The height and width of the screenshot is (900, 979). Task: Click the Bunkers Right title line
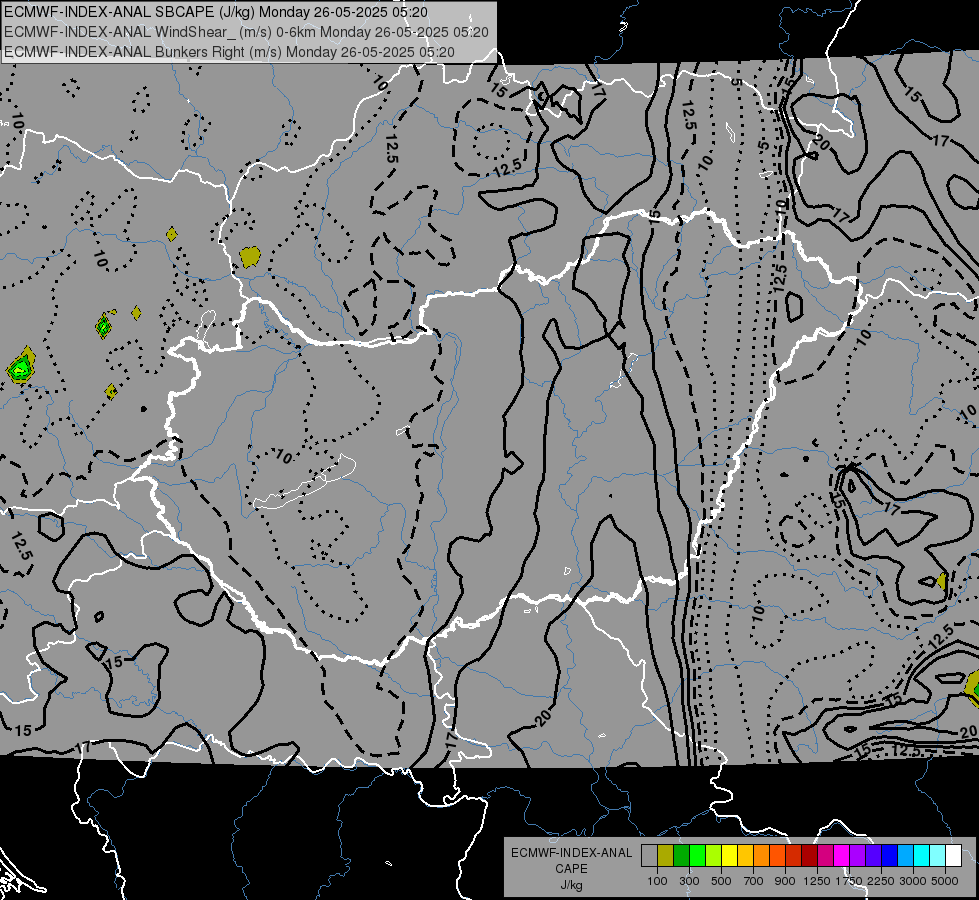click(x=229, y=52)
